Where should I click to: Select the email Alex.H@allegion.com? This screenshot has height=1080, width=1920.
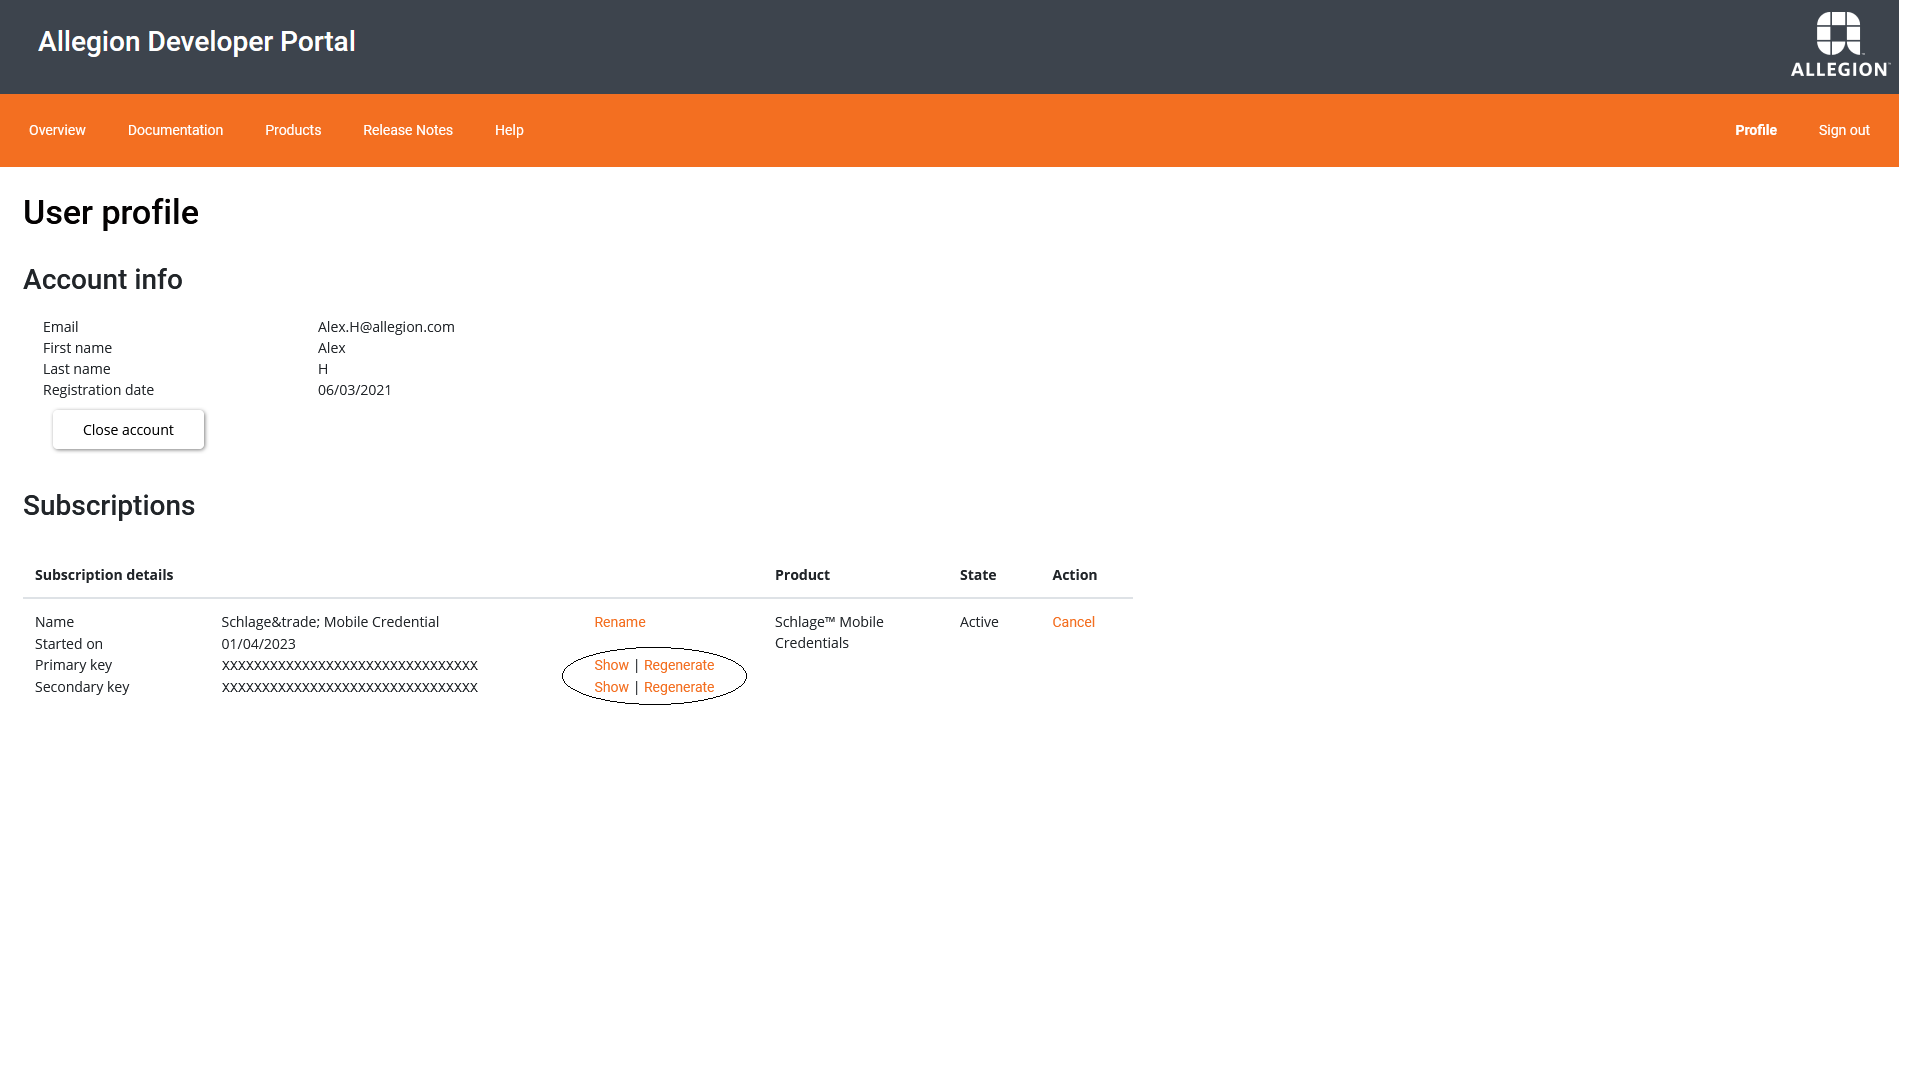386,327
